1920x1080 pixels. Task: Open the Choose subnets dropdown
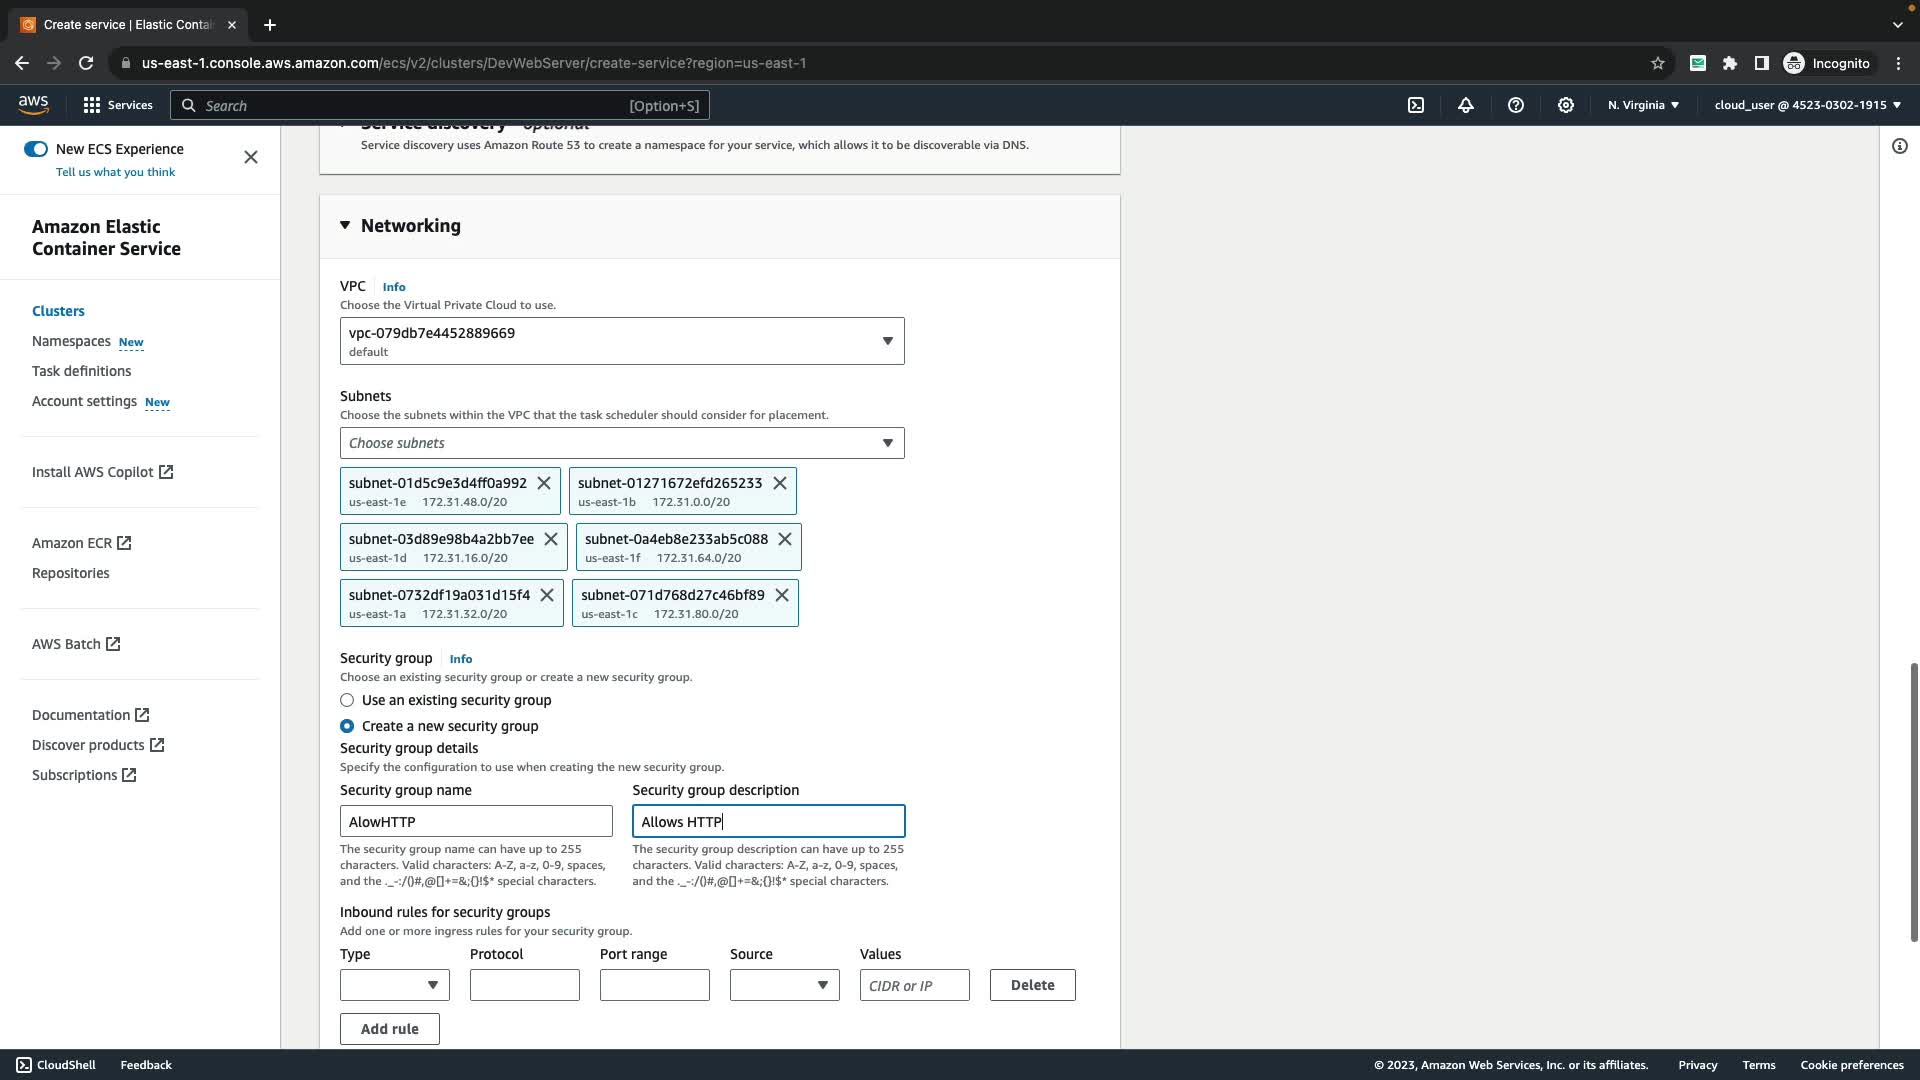(622, 443)
